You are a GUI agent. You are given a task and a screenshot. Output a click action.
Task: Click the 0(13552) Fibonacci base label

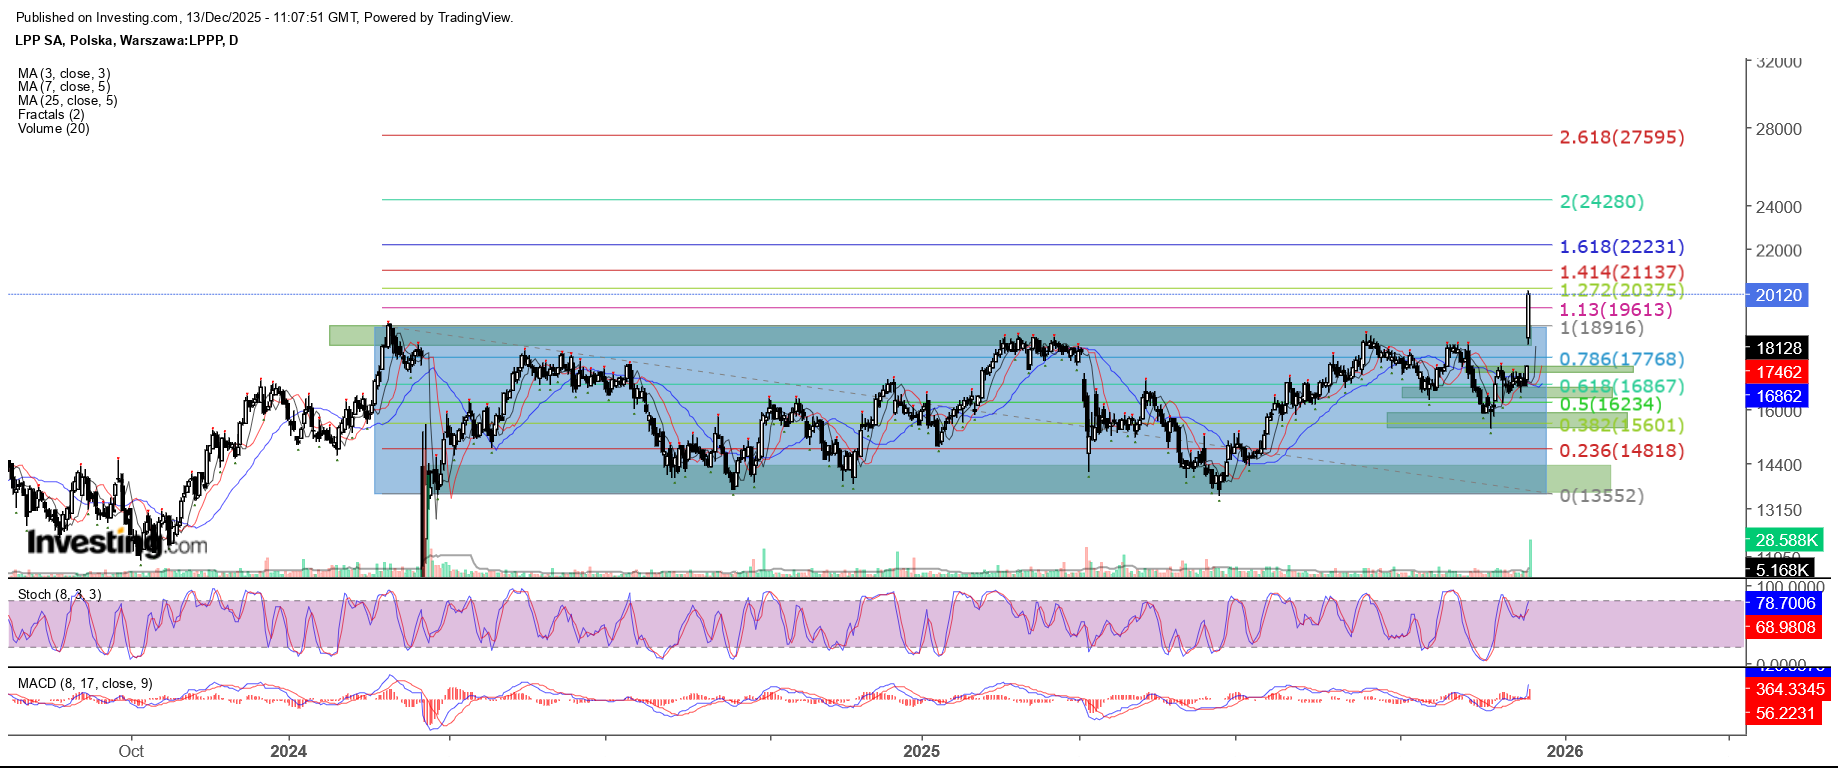point(1601,496)
